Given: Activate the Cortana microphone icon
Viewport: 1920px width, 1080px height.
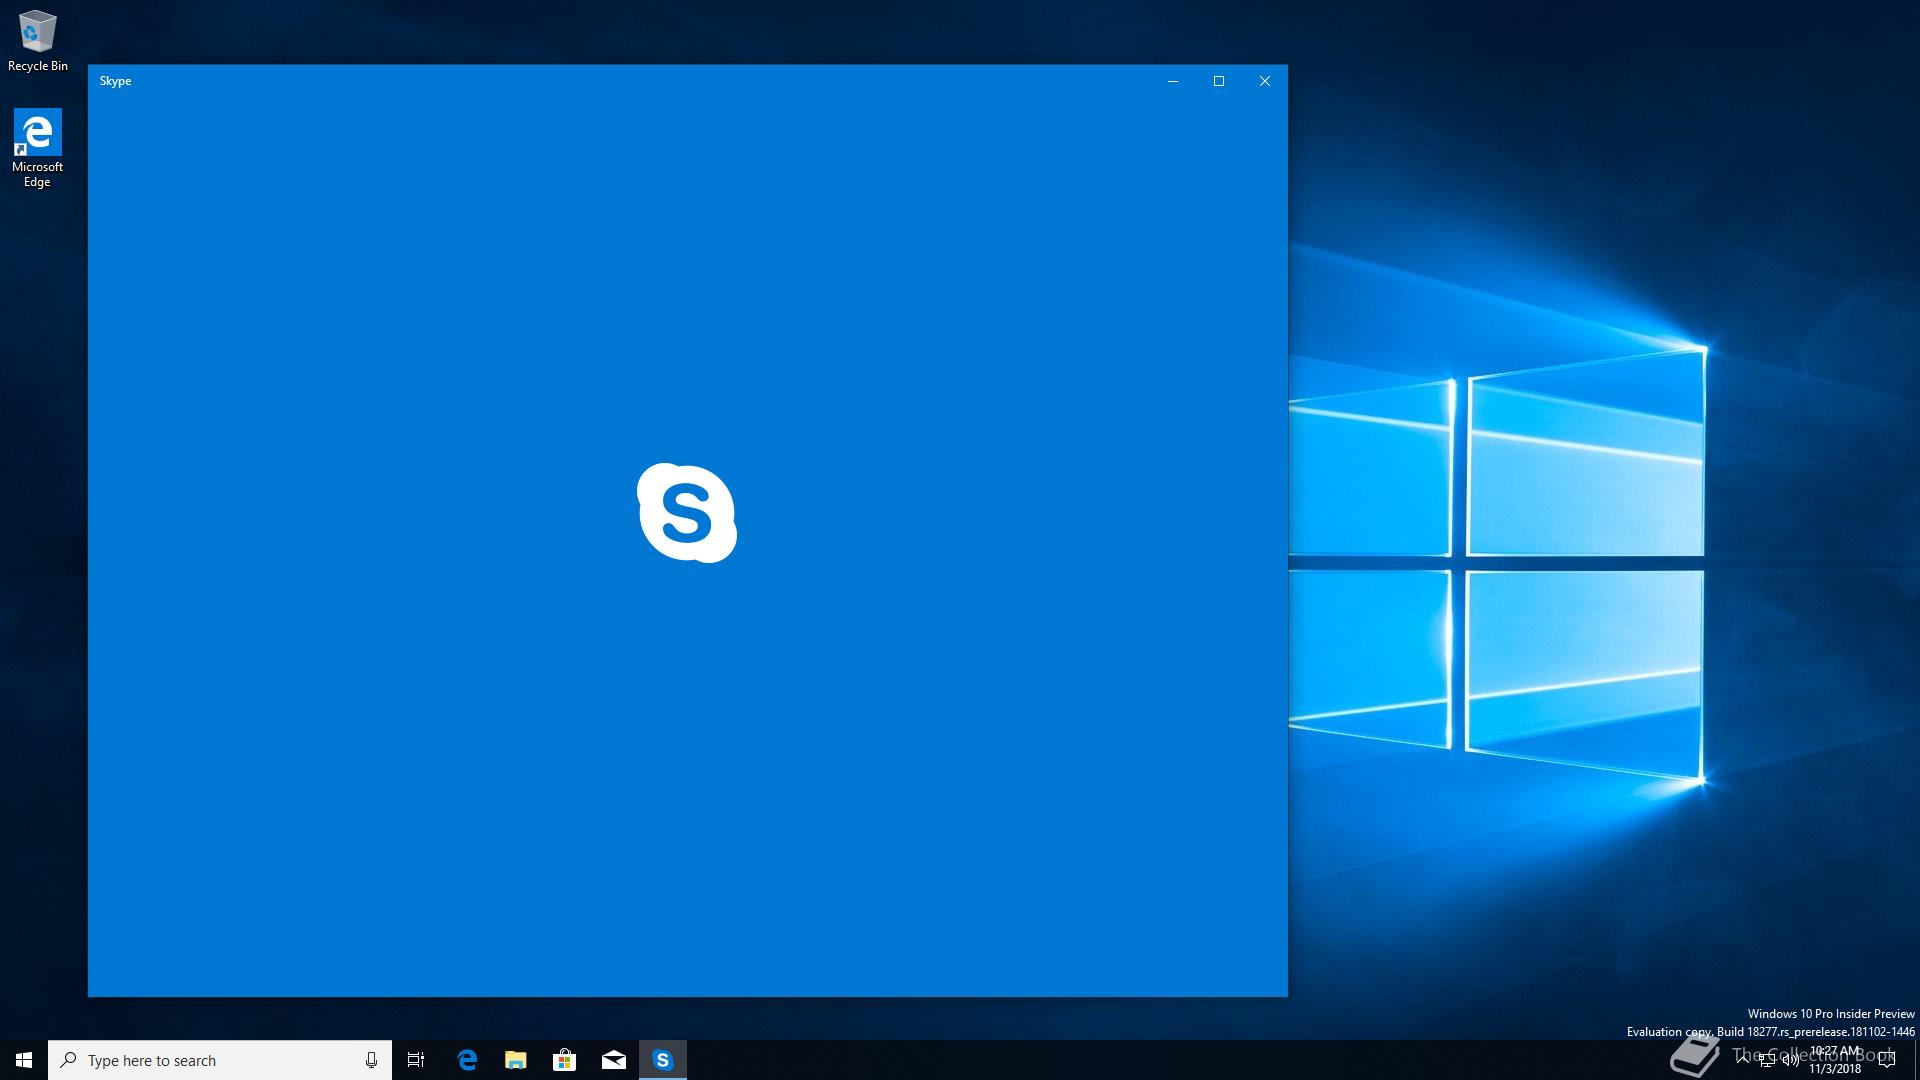Looking at the screenshot, I should (x=371, y=1060).
